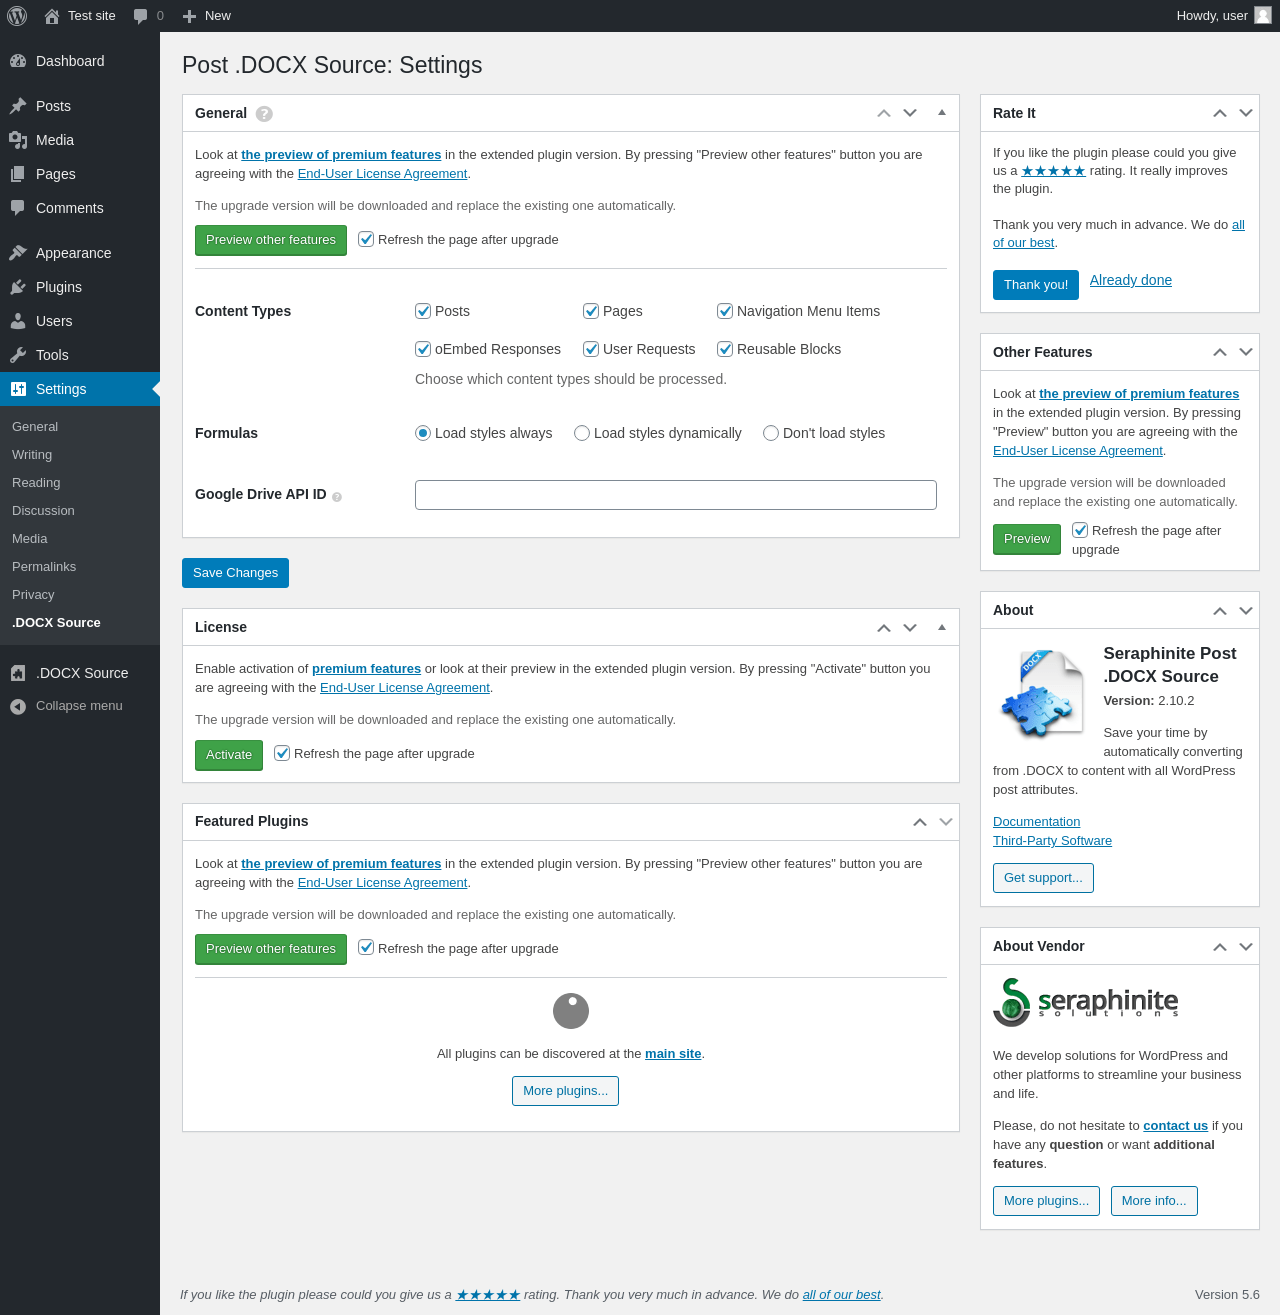Move the About panel down
1280x1315 pixels.
click(1246, 610)
